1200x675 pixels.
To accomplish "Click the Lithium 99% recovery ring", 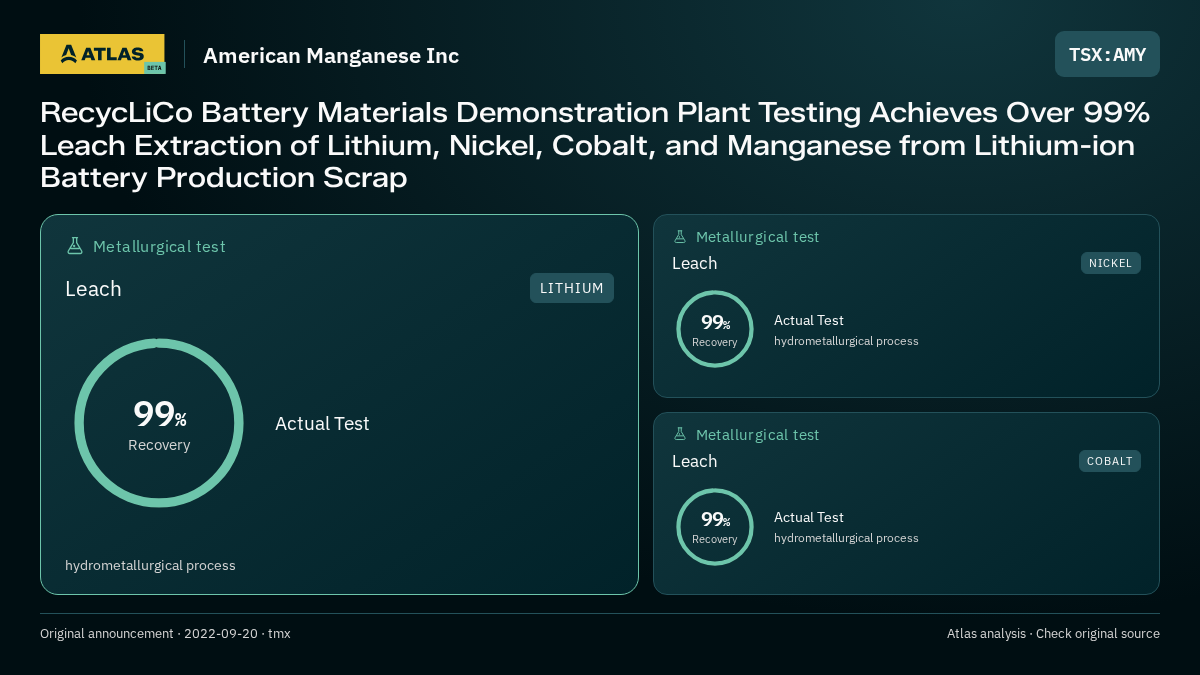I will coord(159,423).
